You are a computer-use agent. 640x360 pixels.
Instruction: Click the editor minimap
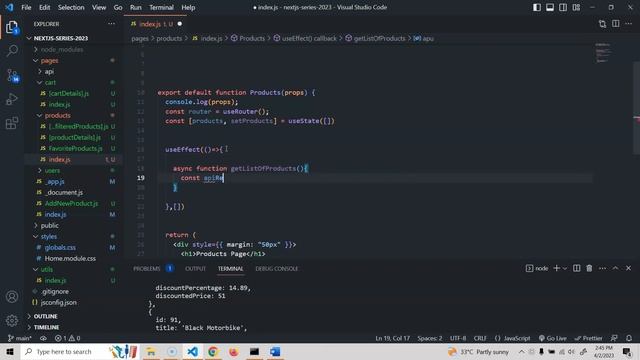pyautogui.click(x=603, y=52)
